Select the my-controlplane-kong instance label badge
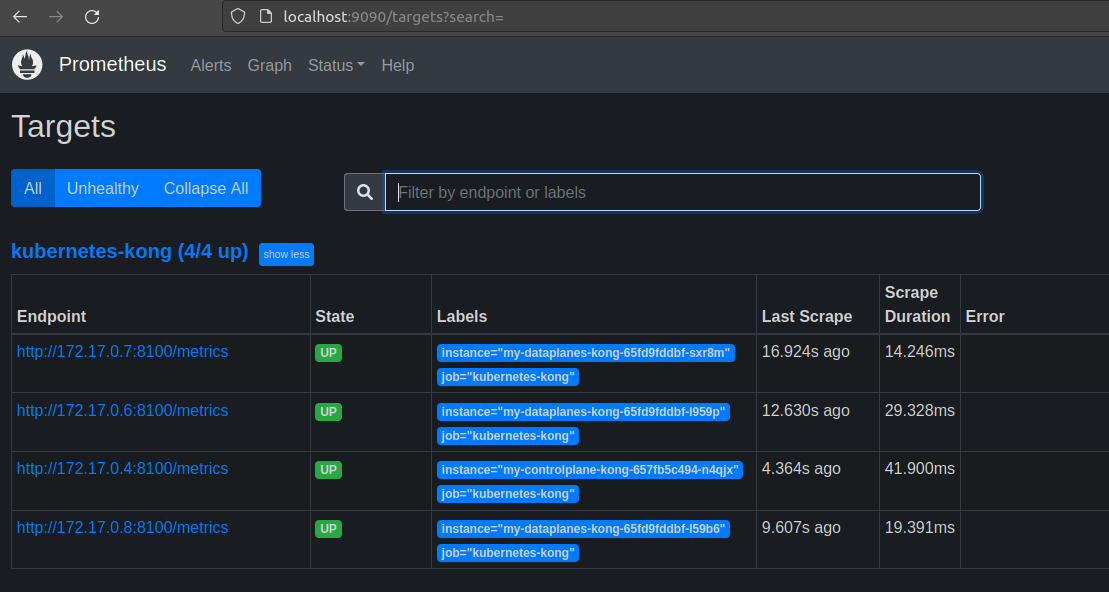The image size is (1109, 592). pyautogui.click(x=591, y=469)
